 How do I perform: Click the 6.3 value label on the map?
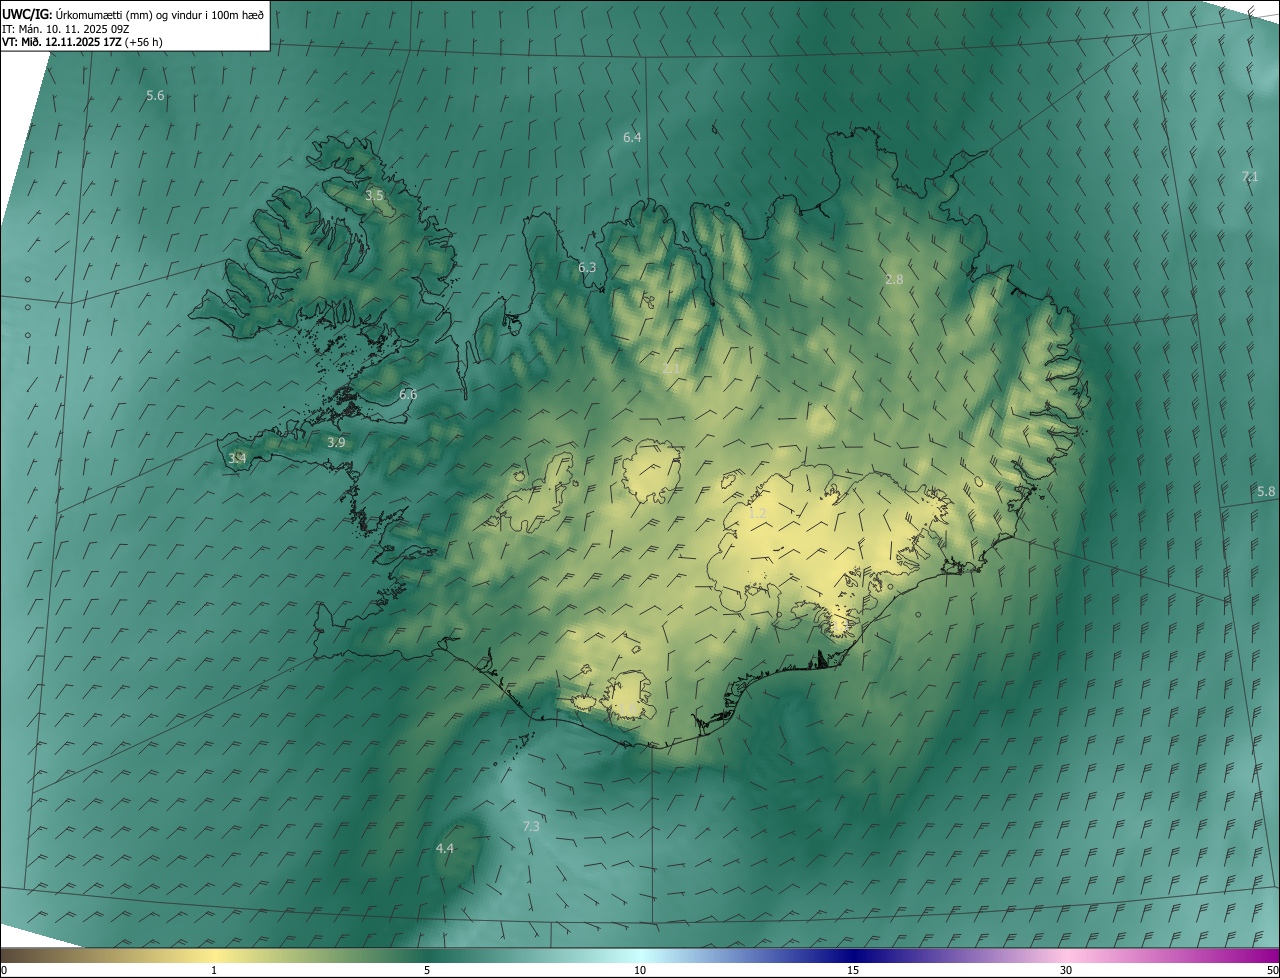pyautogui.click(x=587, y=268)
